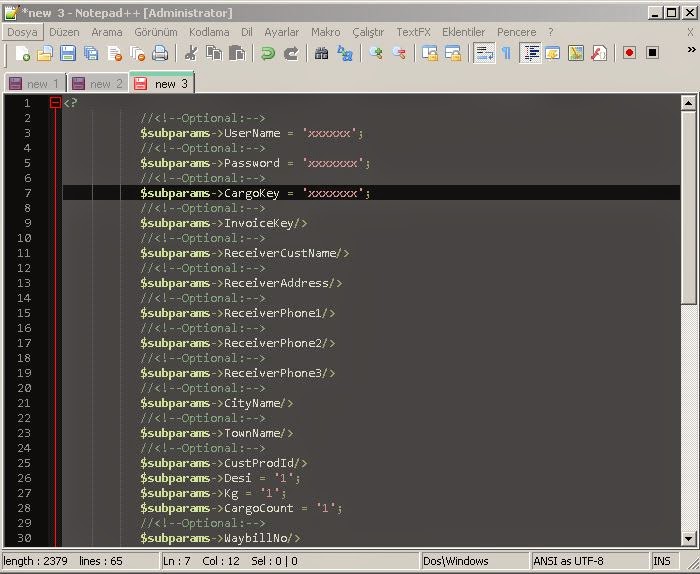Click the UserName assignment line
Image resolution: width=700 pixels, height=574 pixels.
pos(252,133)
